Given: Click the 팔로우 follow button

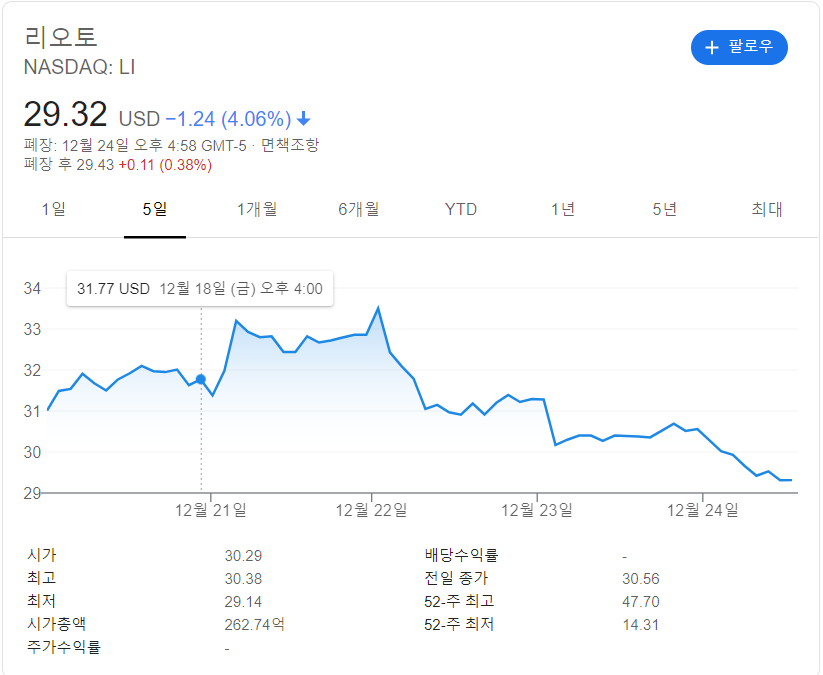Looking at the screenshot, I should click(739, 47).
